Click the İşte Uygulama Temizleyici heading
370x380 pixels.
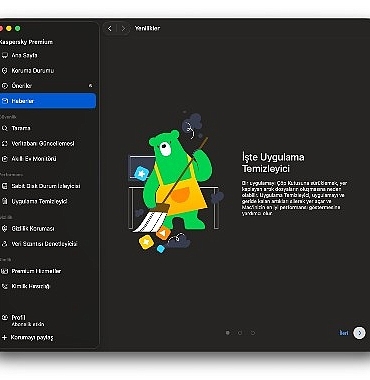coord(273,163)
